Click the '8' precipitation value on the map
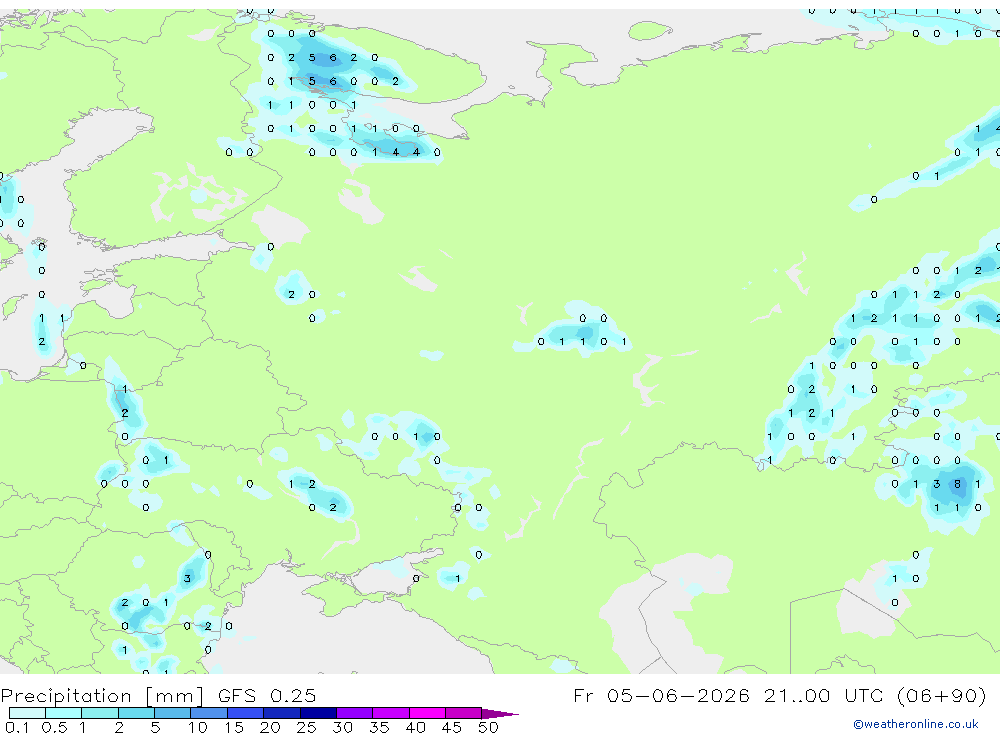 [x=957, y=484]
